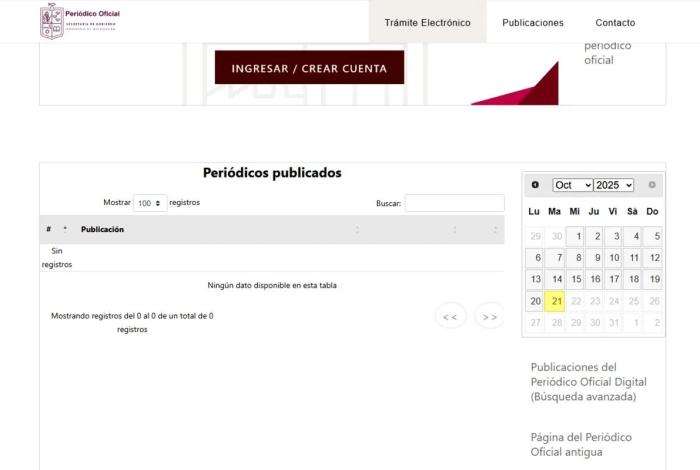
Task: Open the Publicaciones menu item
Action: pos(532,22)
